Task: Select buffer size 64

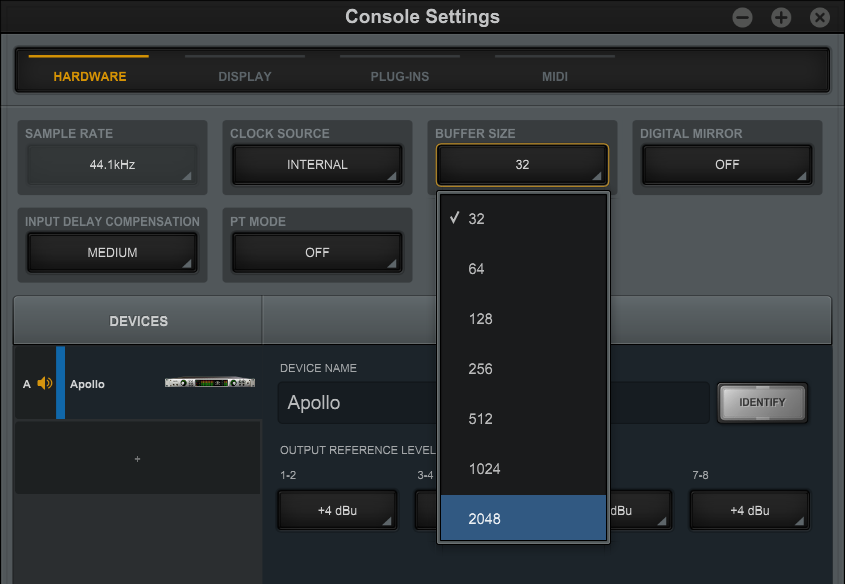Action: click(x=523, y=268)
